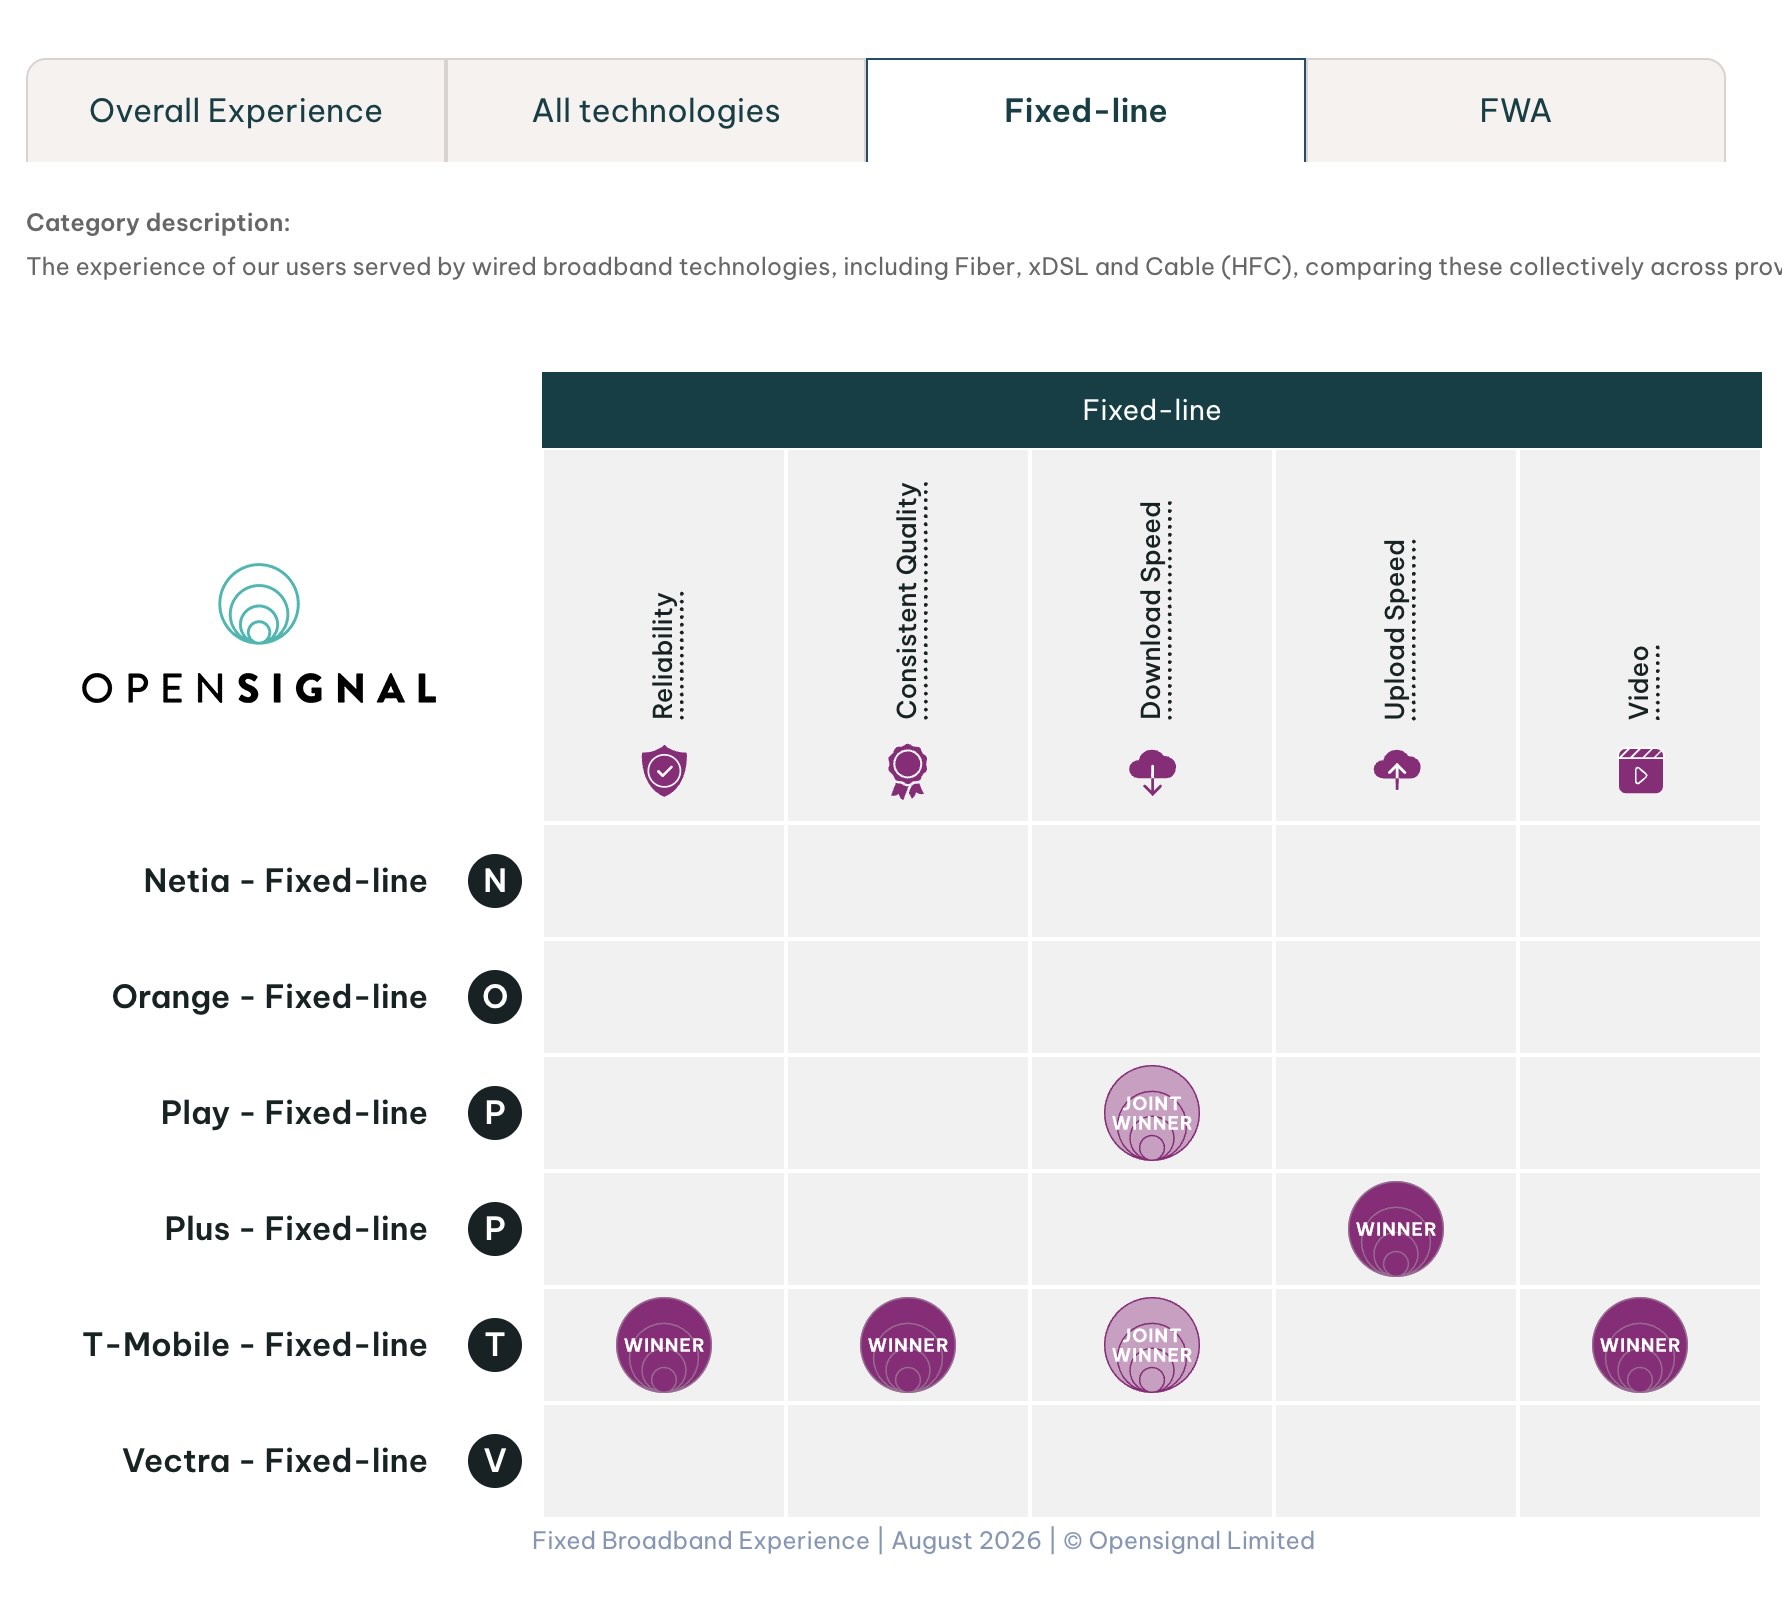The image size is (1782, 1604).
Task: Select the FWA tab
Action: (x=1516, y=111)
